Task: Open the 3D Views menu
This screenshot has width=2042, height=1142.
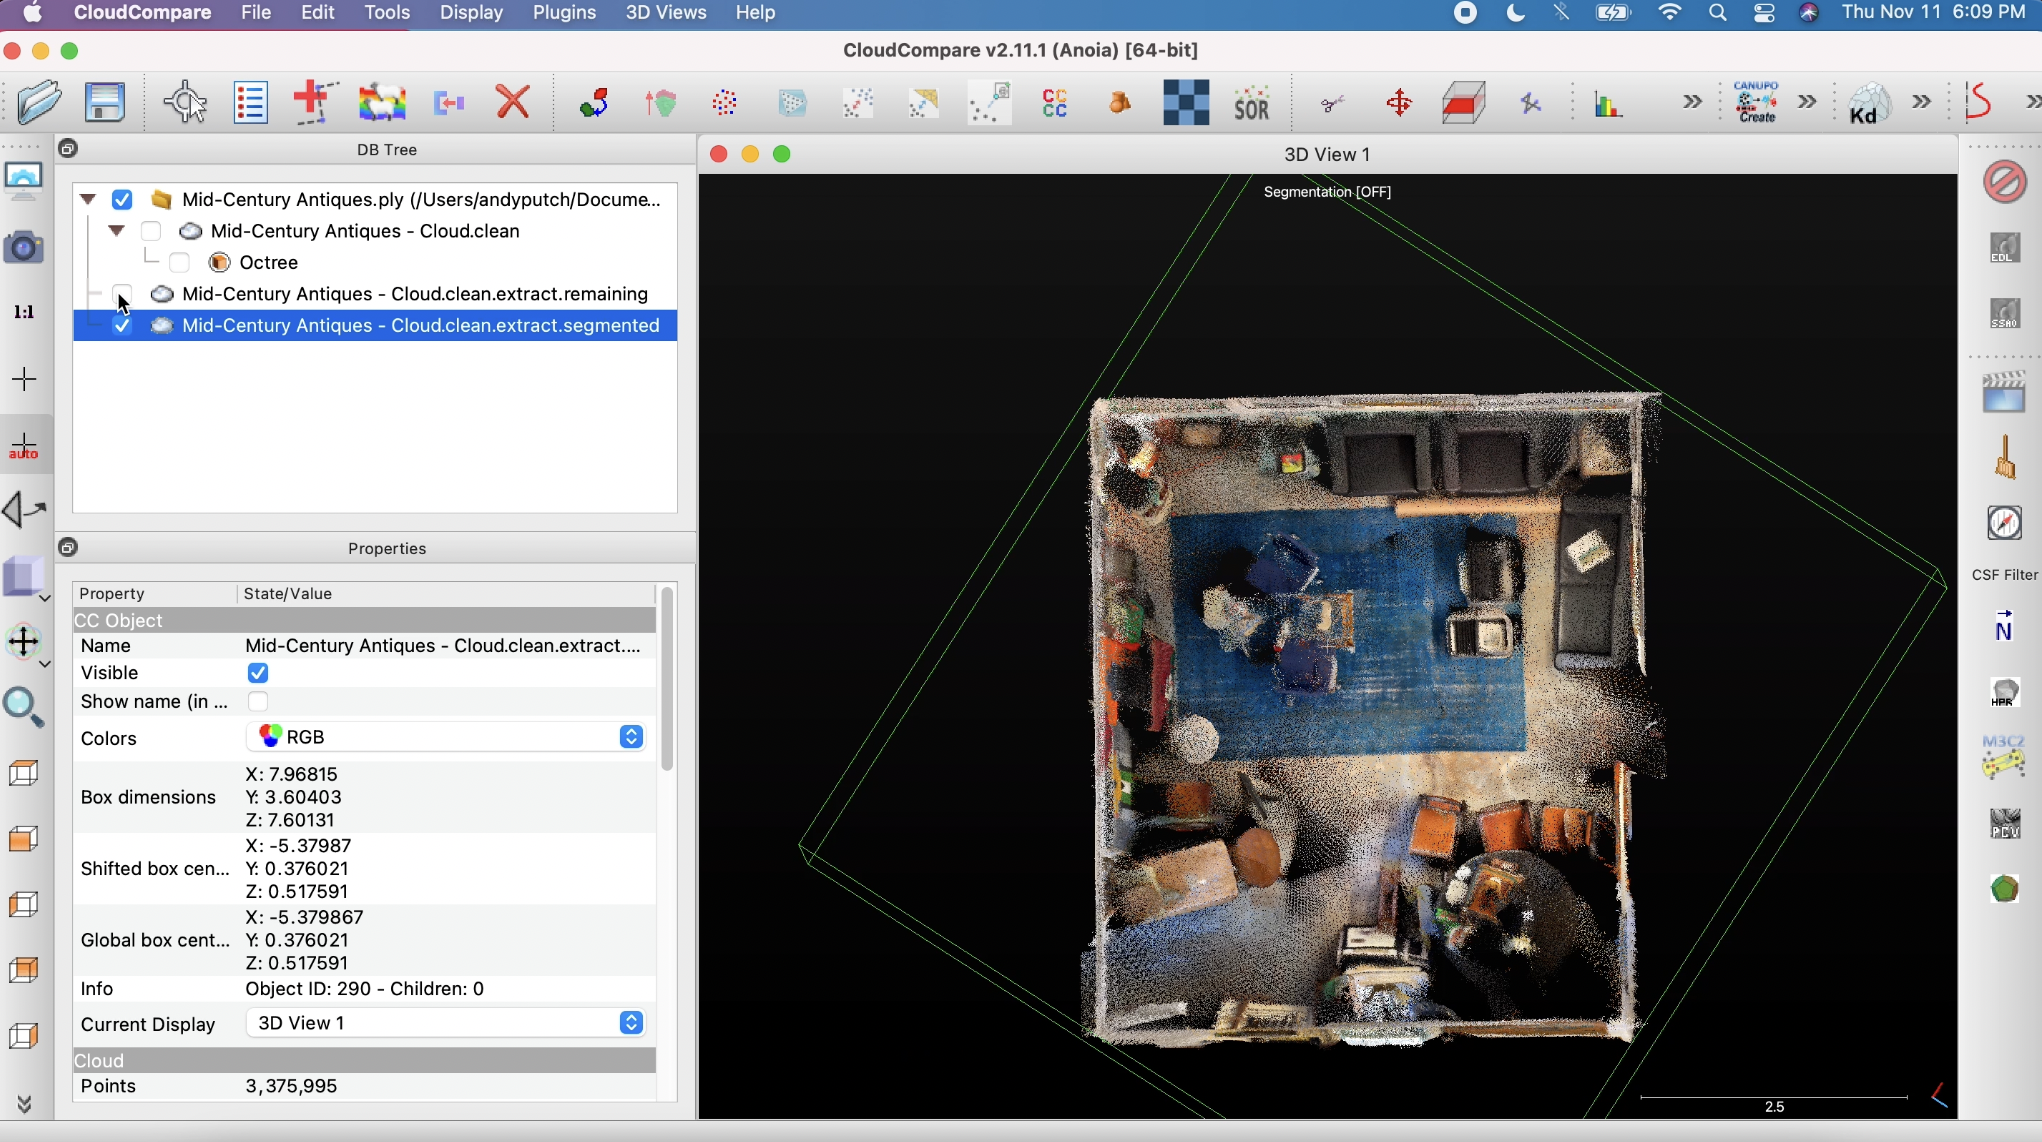Action: (x=665, y=13)
